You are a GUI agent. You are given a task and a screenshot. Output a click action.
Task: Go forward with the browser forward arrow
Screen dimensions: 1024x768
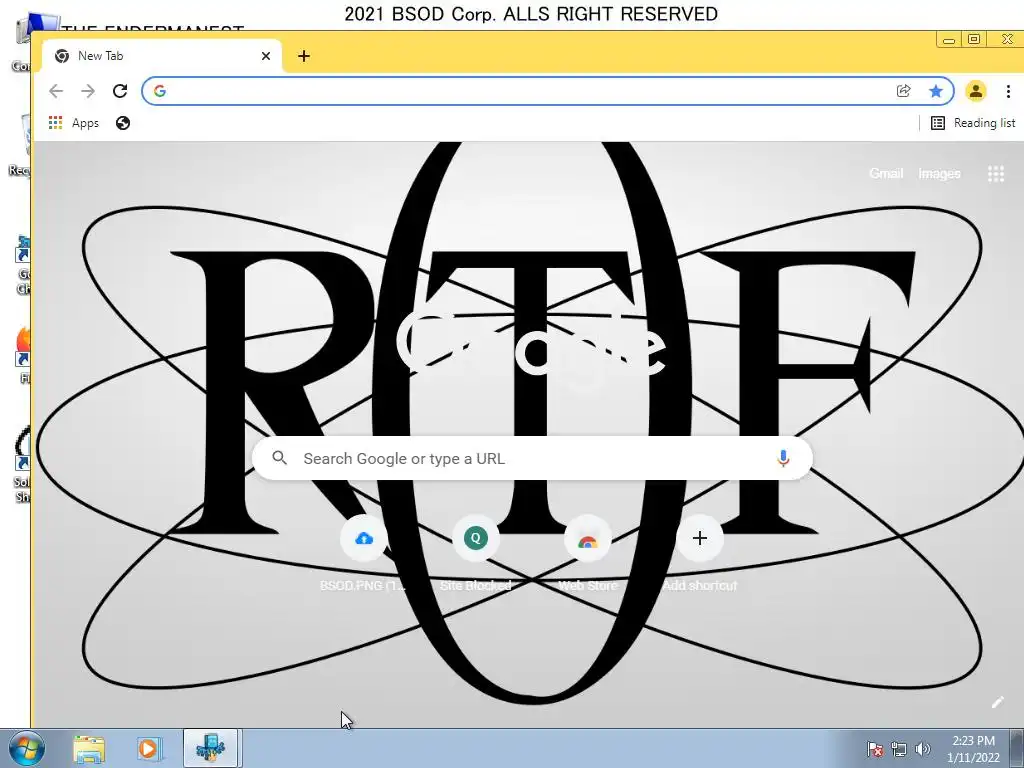pyautogui.click(x=88, y=91)
